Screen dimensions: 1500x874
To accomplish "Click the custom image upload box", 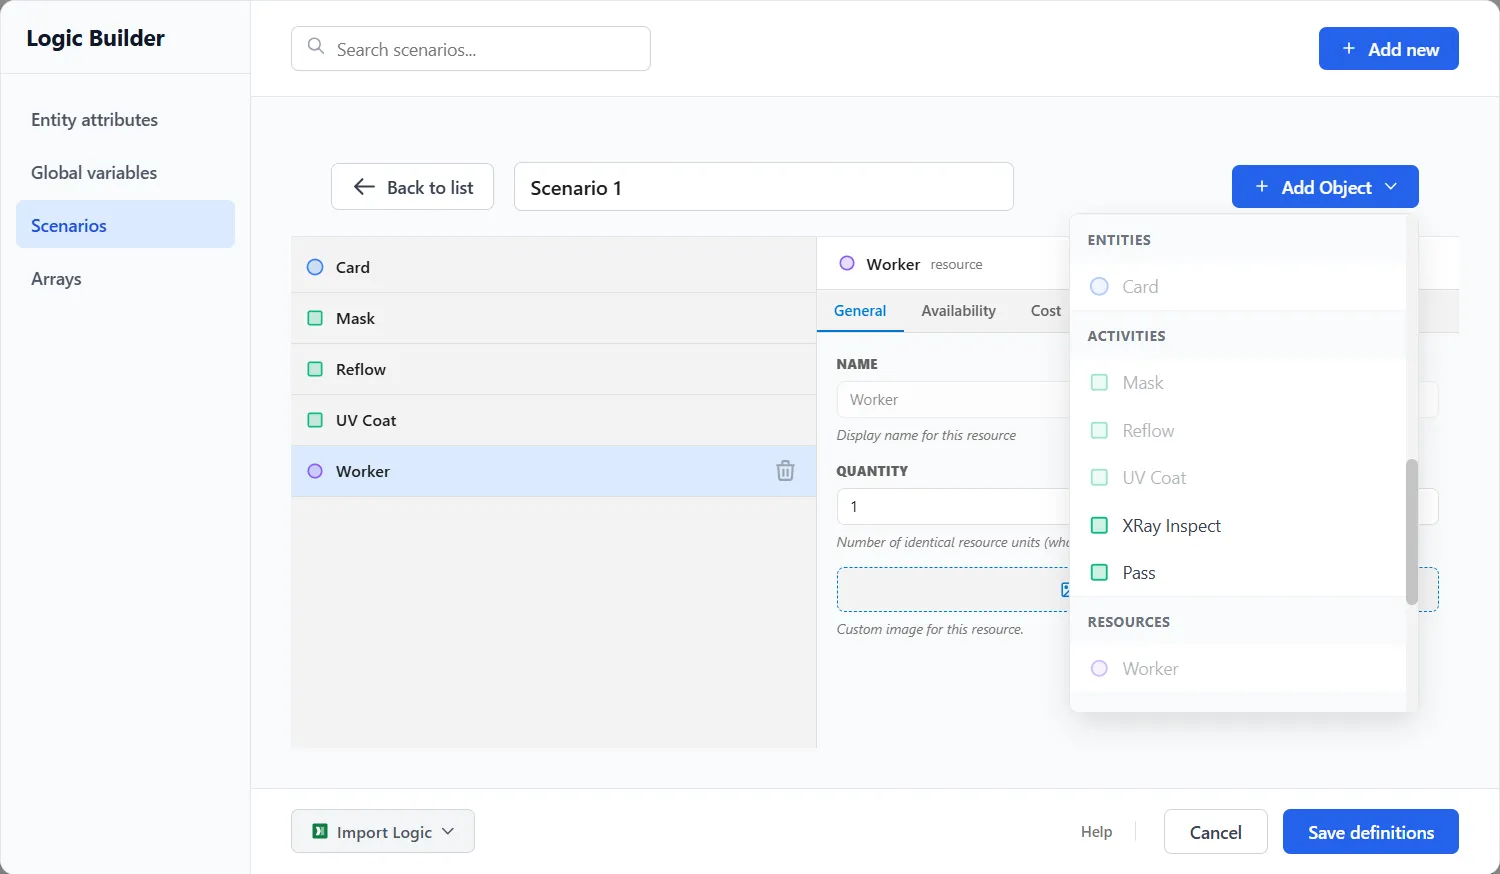I will [x=953, y=589].
